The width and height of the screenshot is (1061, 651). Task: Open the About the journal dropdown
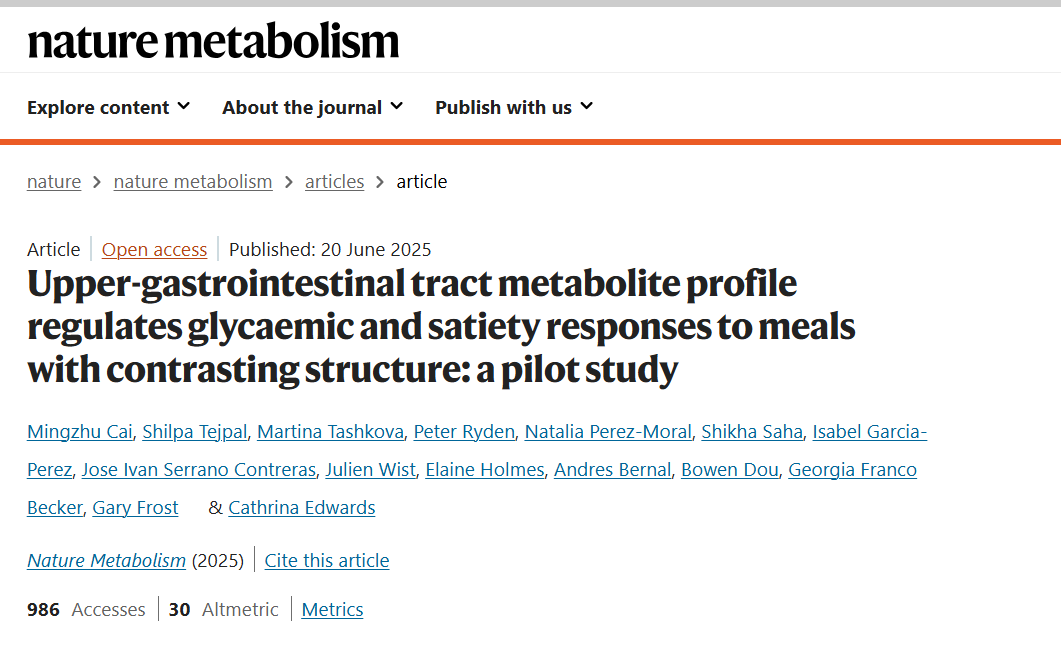tap(313, 107)
